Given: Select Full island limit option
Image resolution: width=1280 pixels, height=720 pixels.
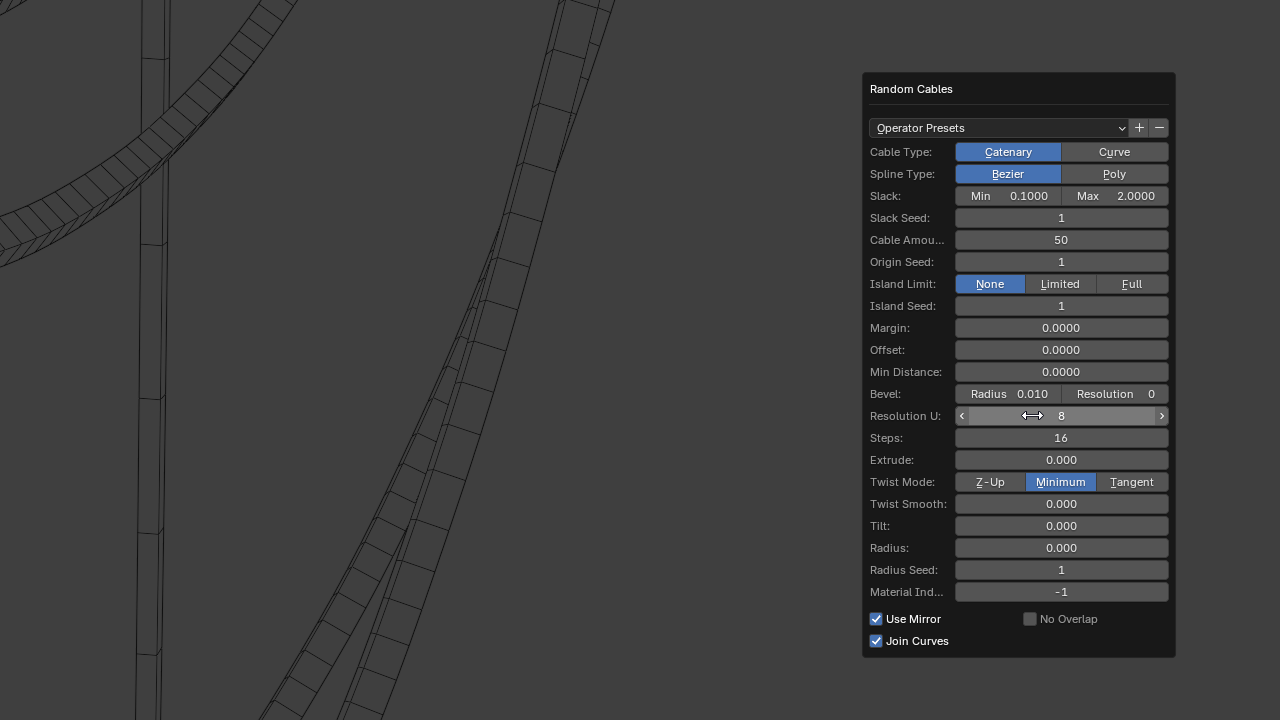Looking at the screenshot, I should [1132, 284].
